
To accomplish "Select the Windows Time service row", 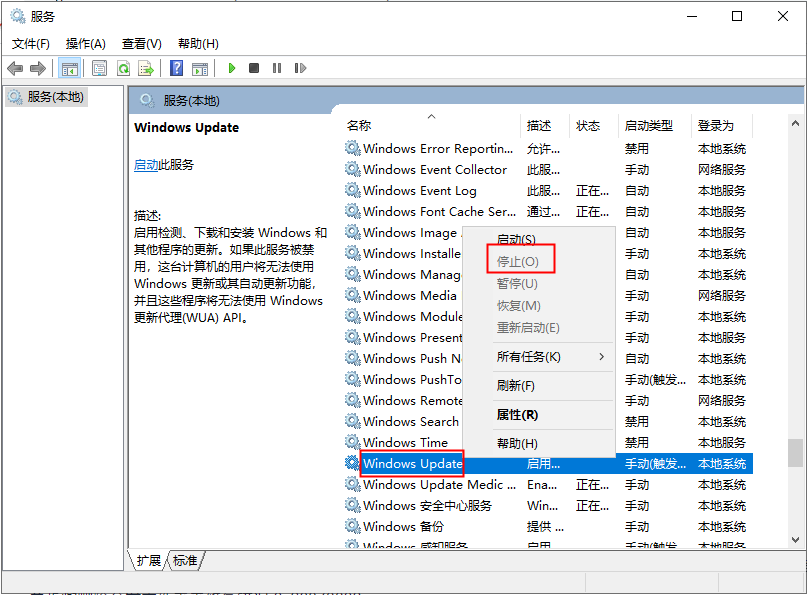I will tap(405, 443).
